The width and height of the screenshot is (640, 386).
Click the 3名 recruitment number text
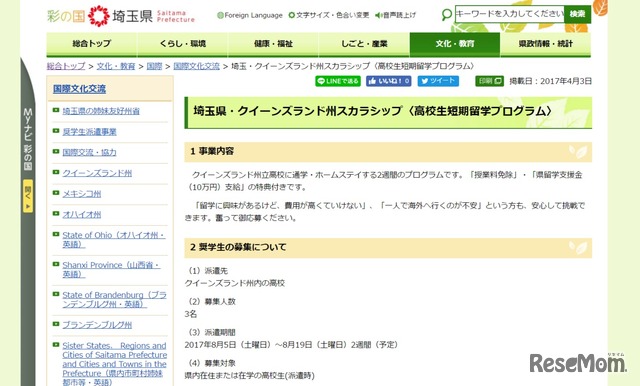pyautogui.click(x=191, y=314)
